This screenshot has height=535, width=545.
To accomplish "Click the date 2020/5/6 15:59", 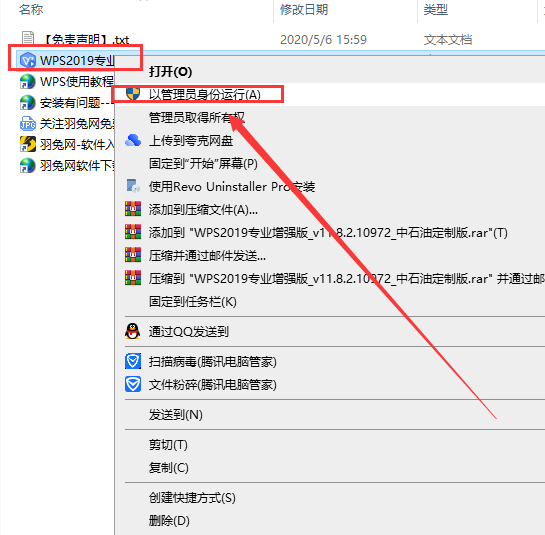I will pos(323,40).
